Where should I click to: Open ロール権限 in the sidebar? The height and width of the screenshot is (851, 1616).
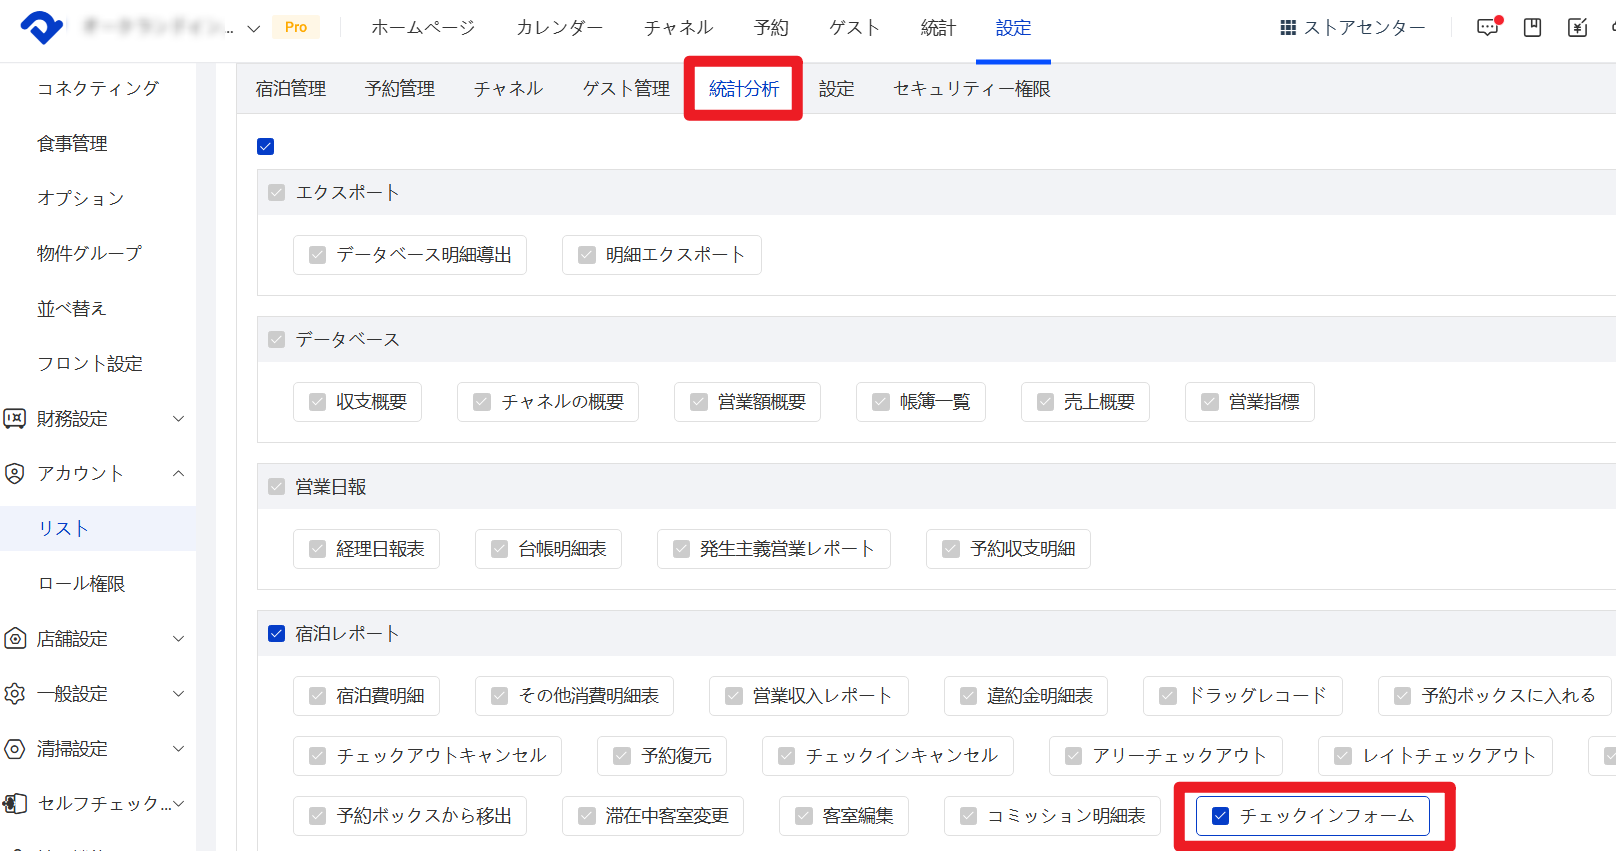(81, 584)
